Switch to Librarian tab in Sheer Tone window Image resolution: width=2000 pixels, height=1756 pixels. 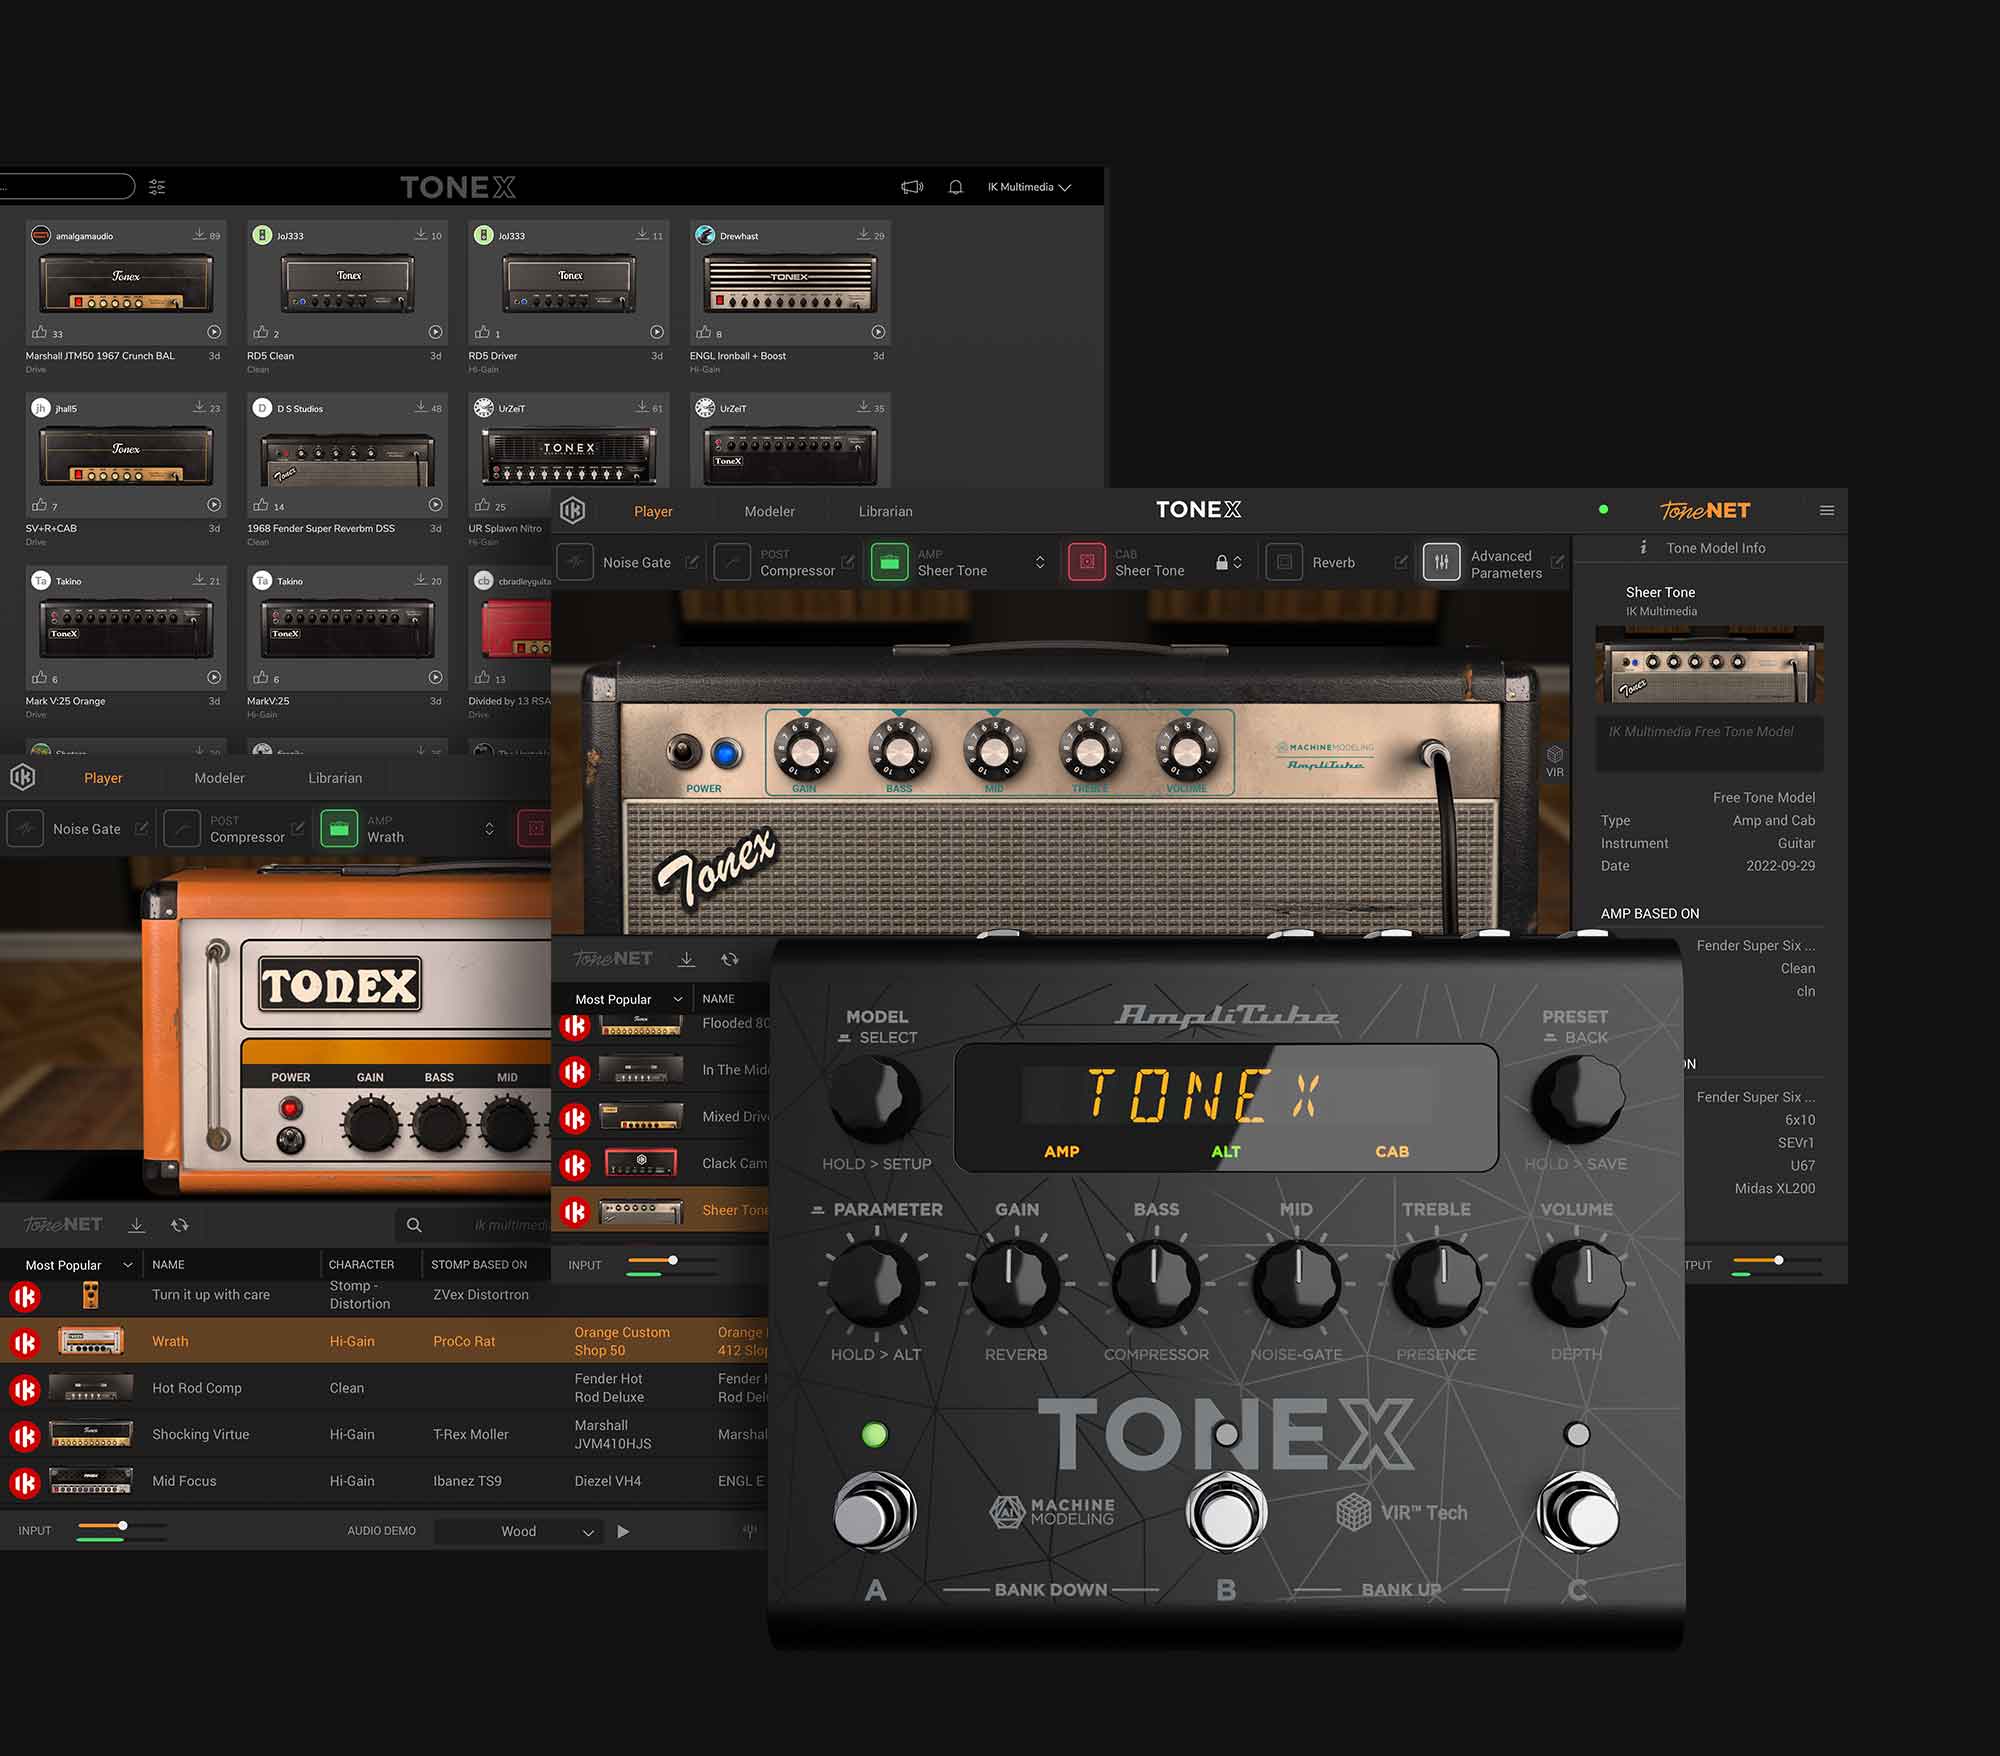point(885,511)
